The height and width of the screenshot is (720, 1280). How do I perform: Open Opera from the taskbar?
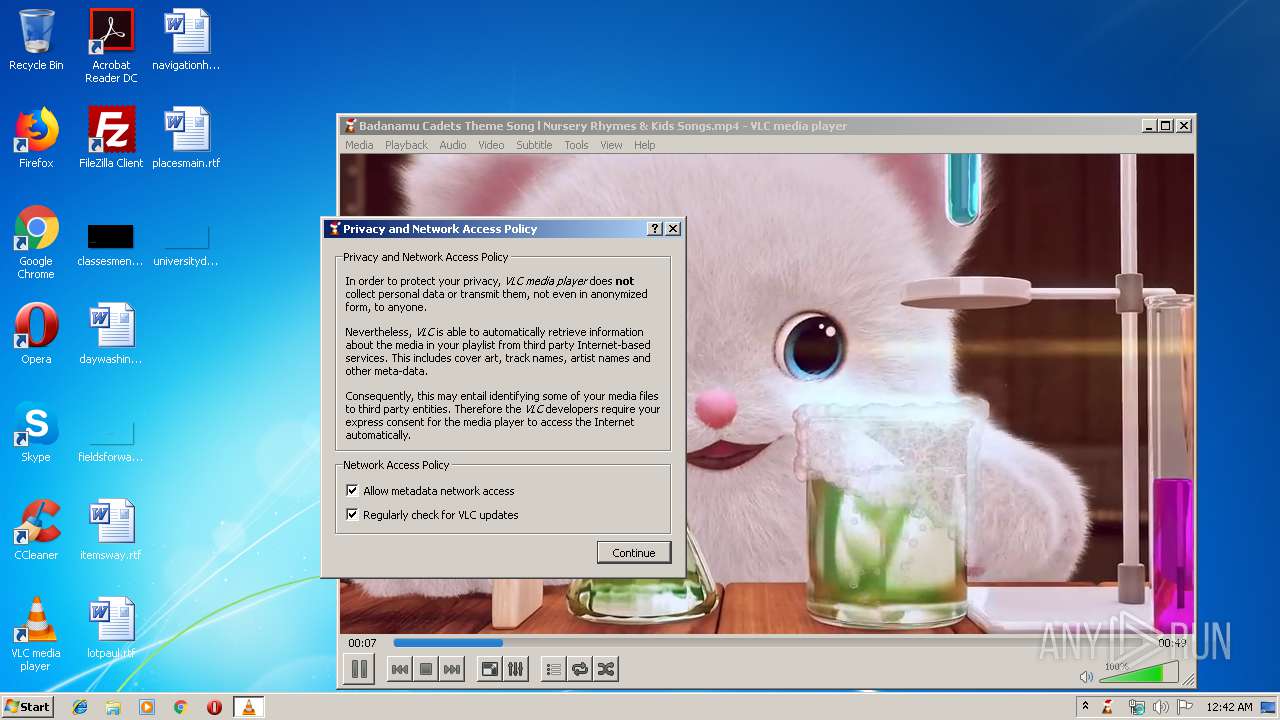(x=214, y=707)
